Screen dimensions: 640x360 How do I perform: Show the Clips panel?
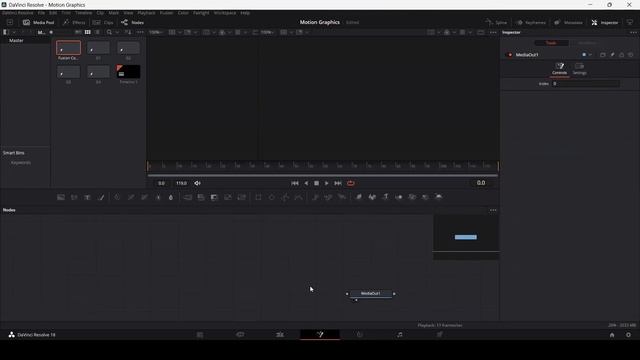[103, 22]
